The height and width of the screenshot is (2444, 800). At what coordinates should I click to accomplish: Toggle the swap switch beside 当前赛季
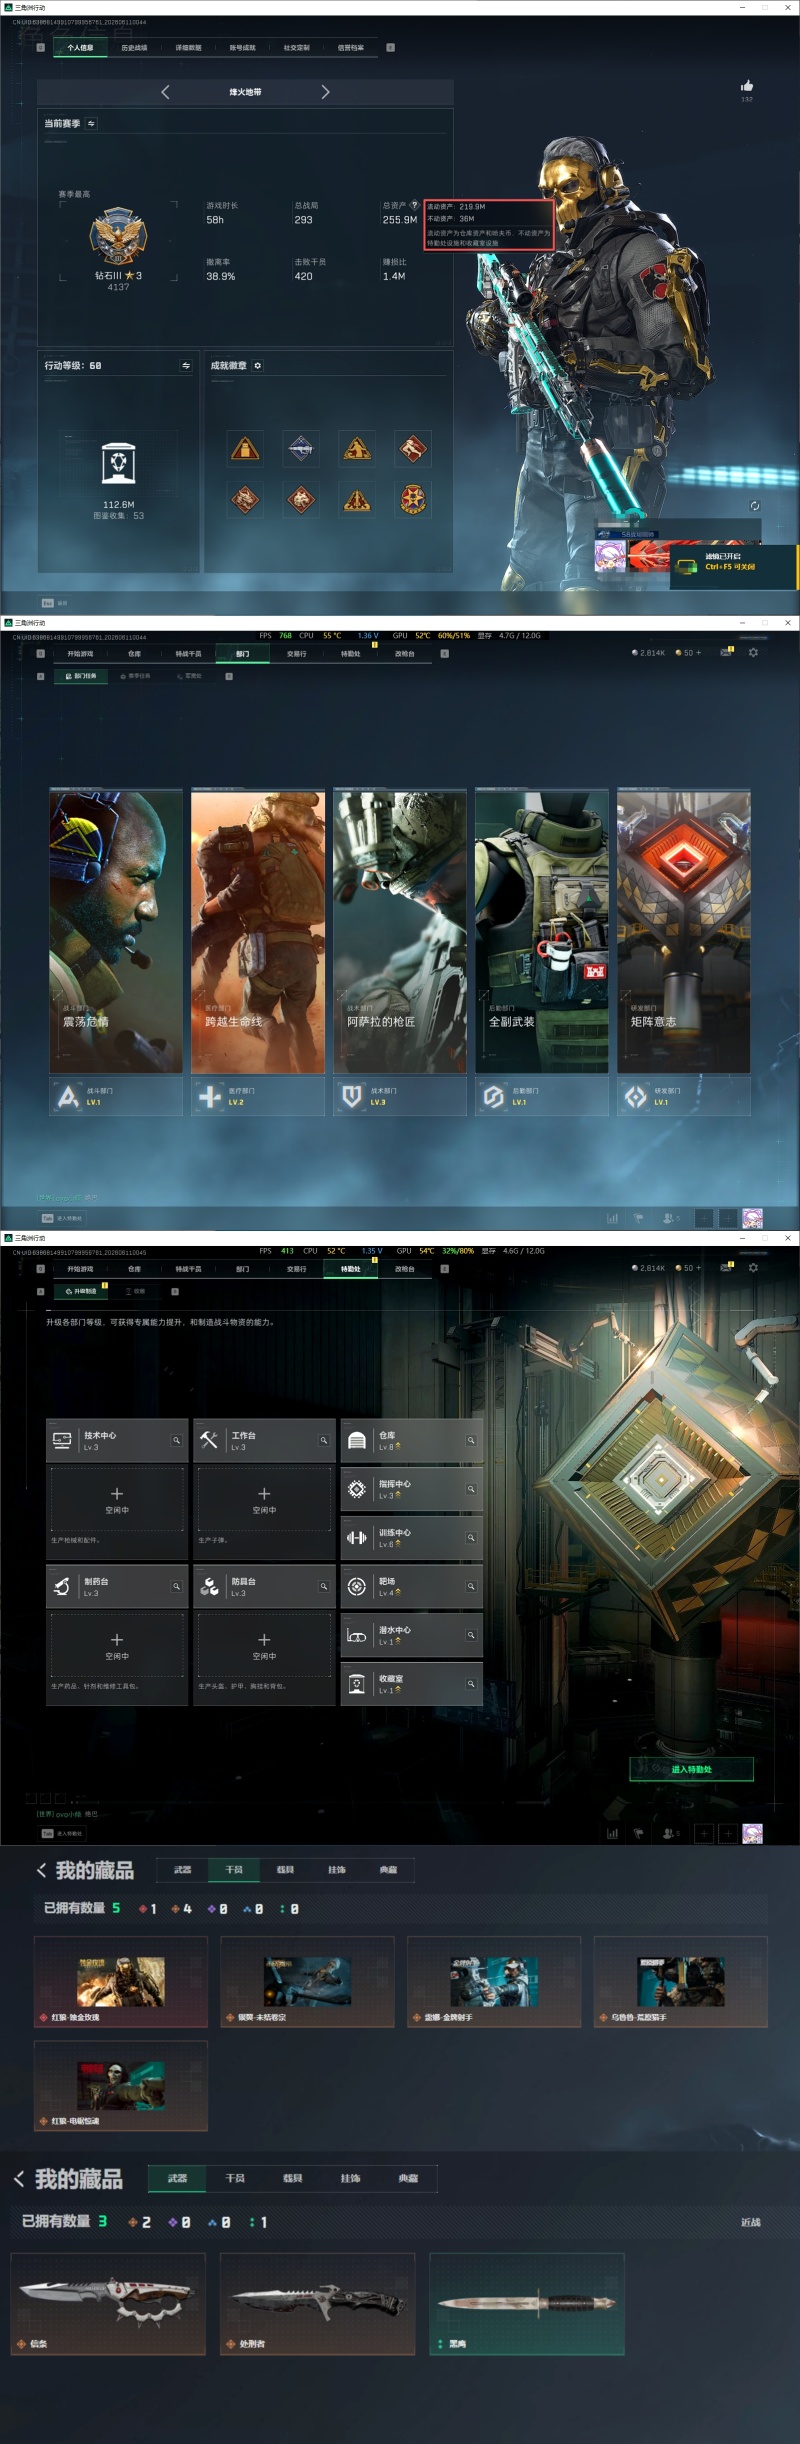(x=91, y=124)
